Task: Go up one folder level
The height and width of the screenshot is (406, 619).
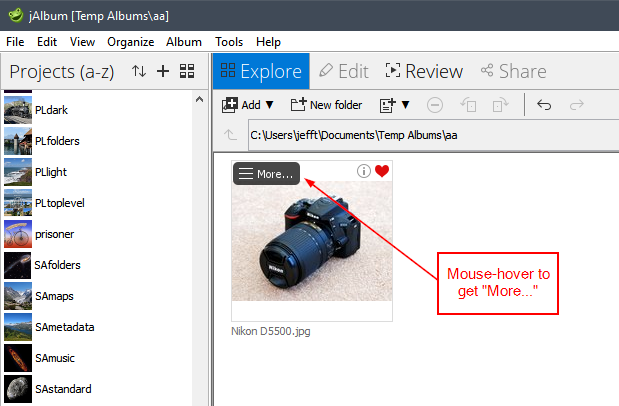Action: [x=230, y=135]
